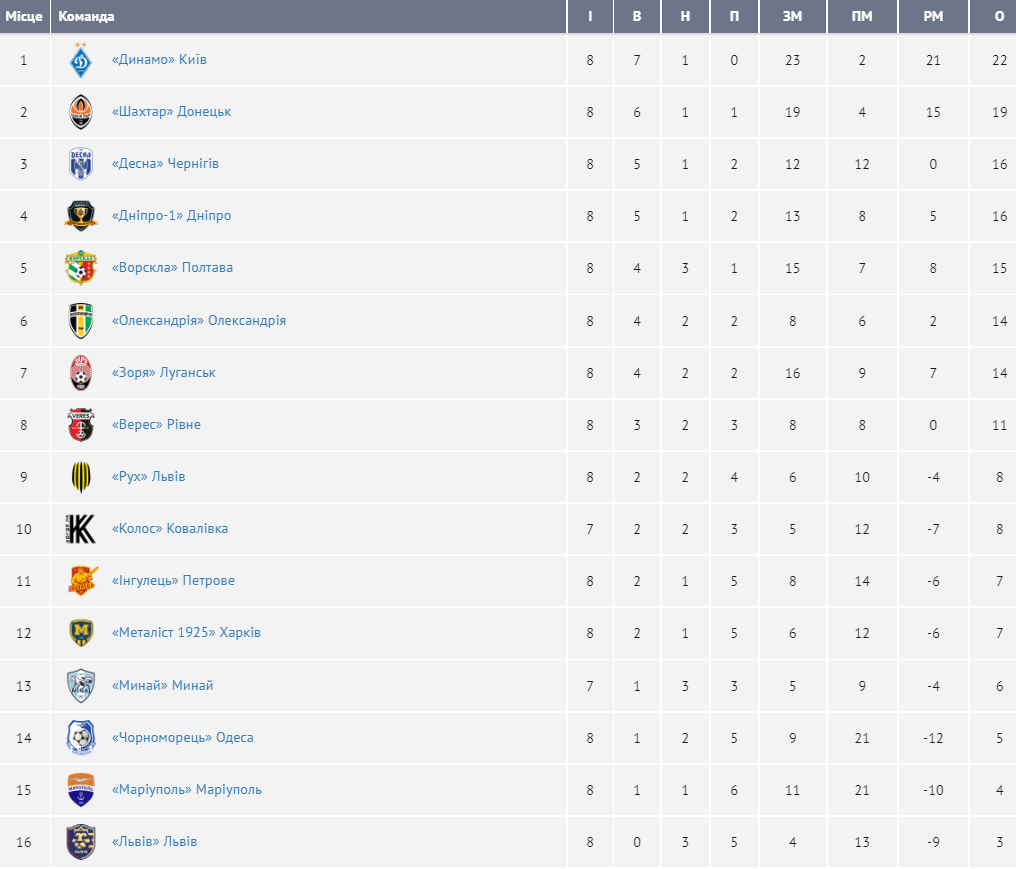Click the Inhulets Petrove club emblem
Screen dimensions: 1016x869
81,581
